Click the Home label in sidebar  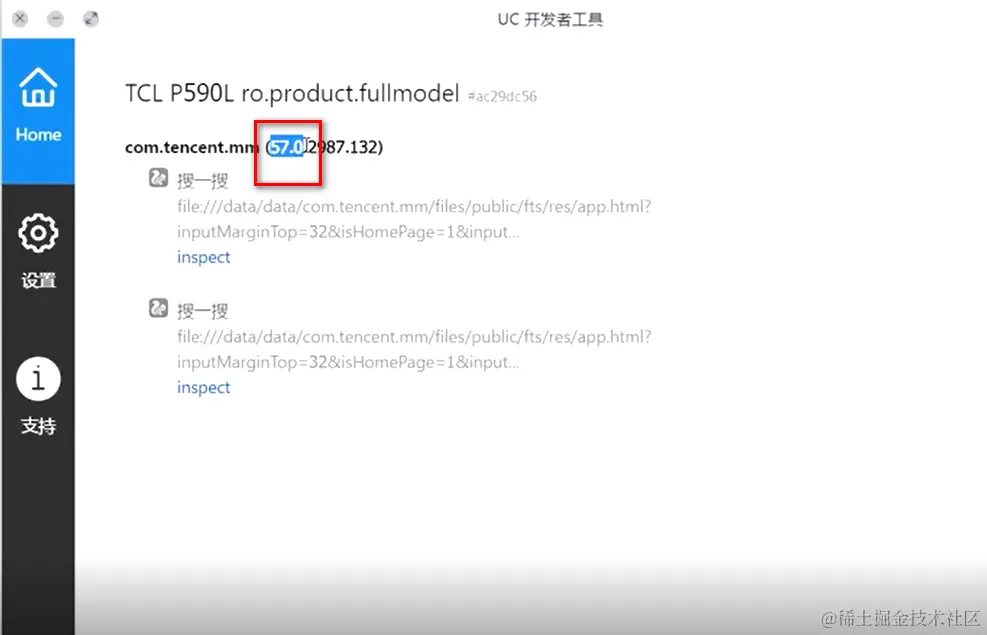(38, 135)
